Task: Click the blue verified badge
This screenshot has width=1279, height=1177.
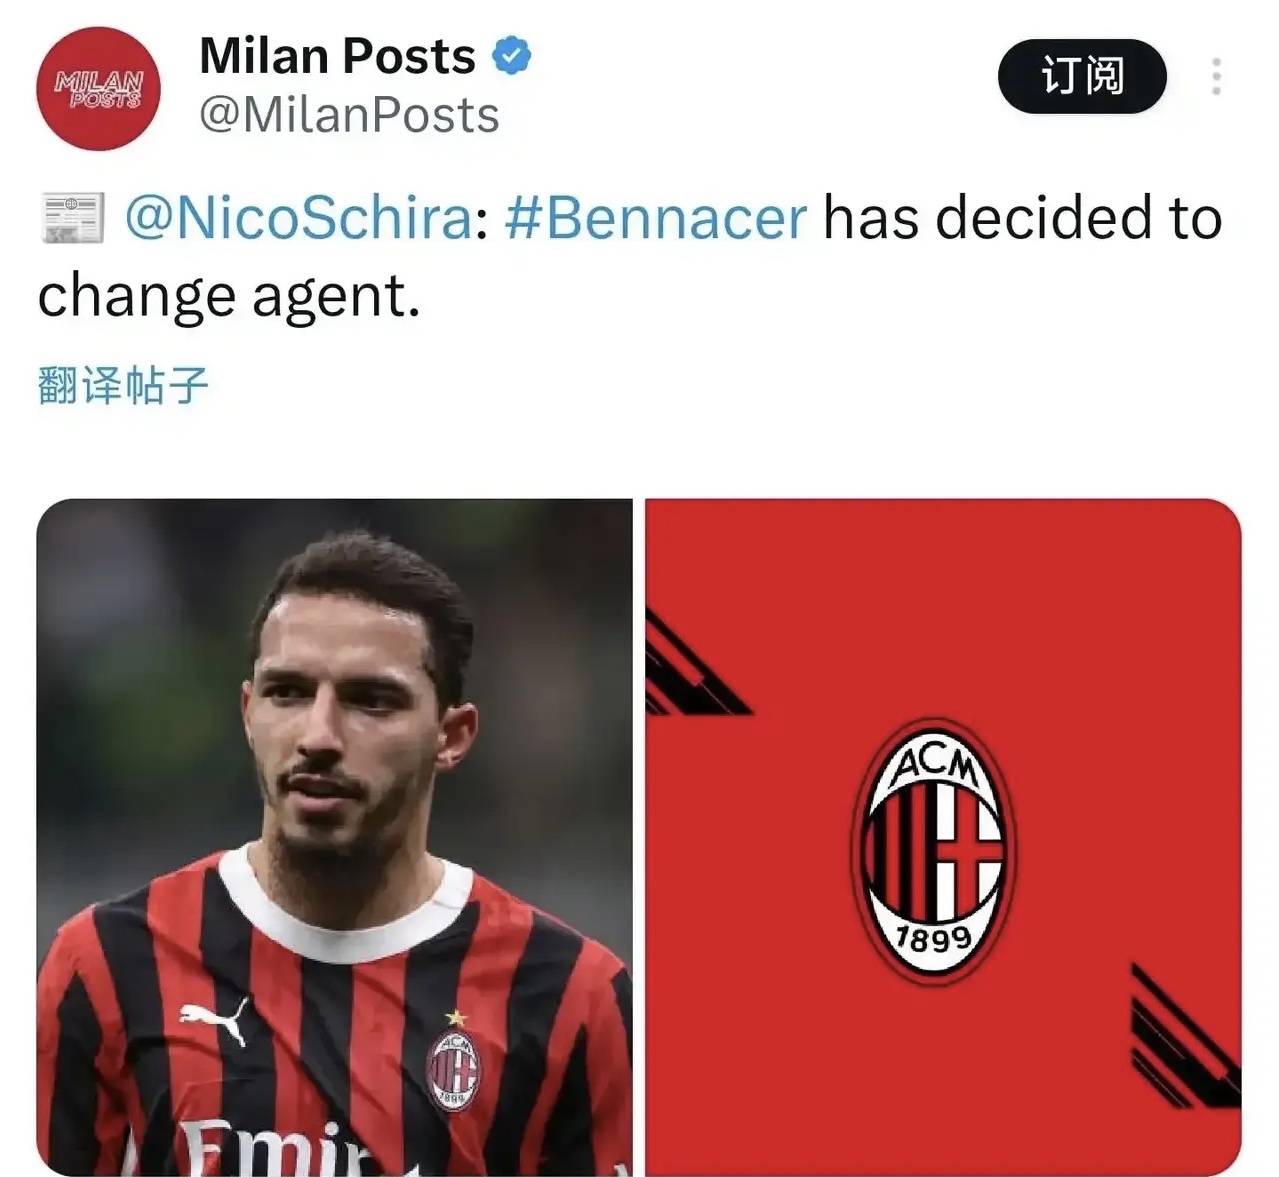Action: [511, 56]
